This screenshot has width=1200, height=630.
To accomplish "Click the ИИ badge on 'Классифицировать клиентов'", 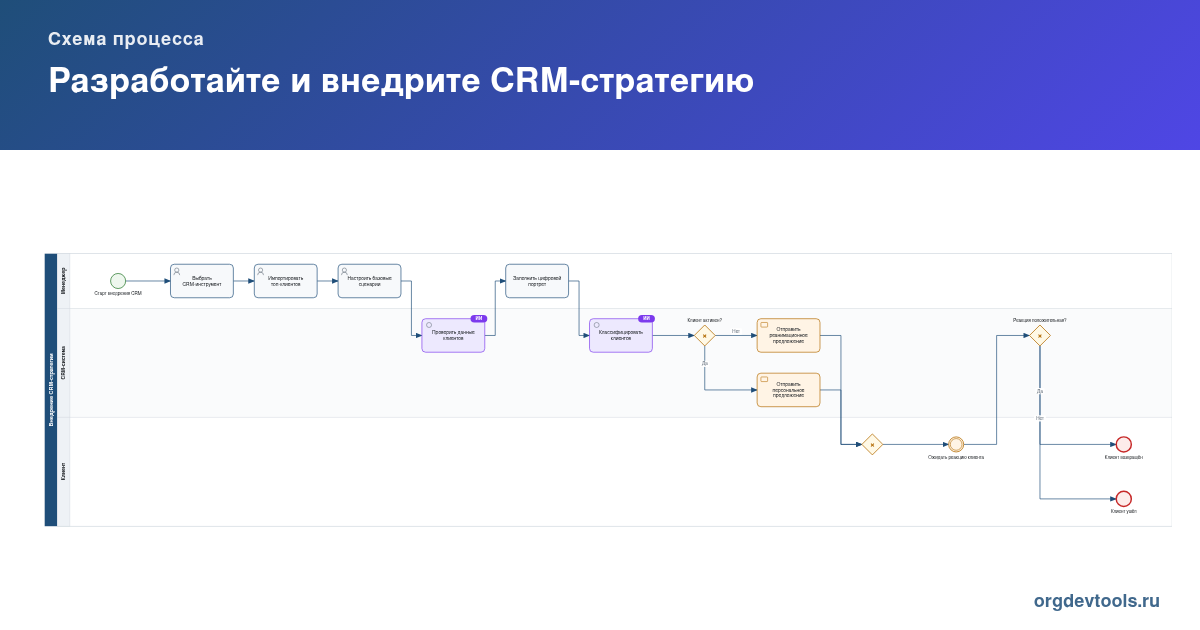I will click(646, 318).
